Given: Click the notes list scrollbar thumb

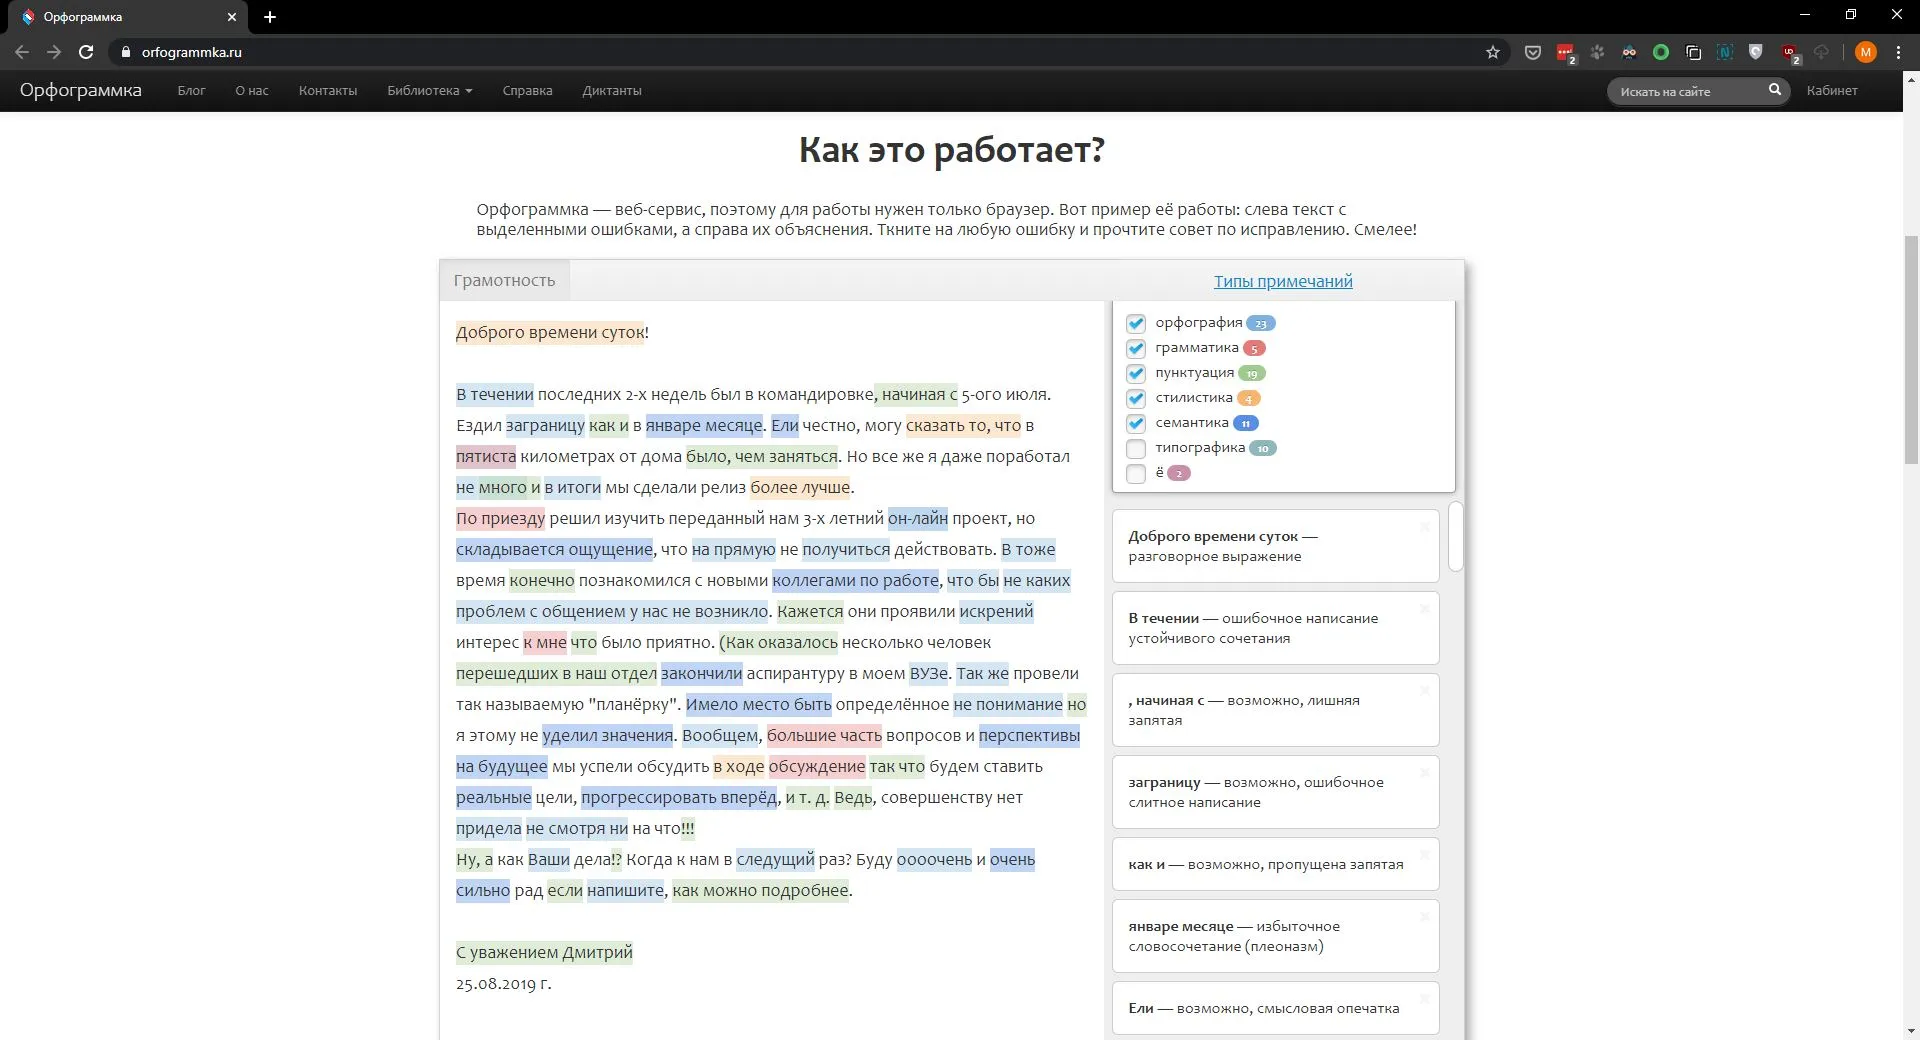Looking at the screenshot, I should point(1456,536).
